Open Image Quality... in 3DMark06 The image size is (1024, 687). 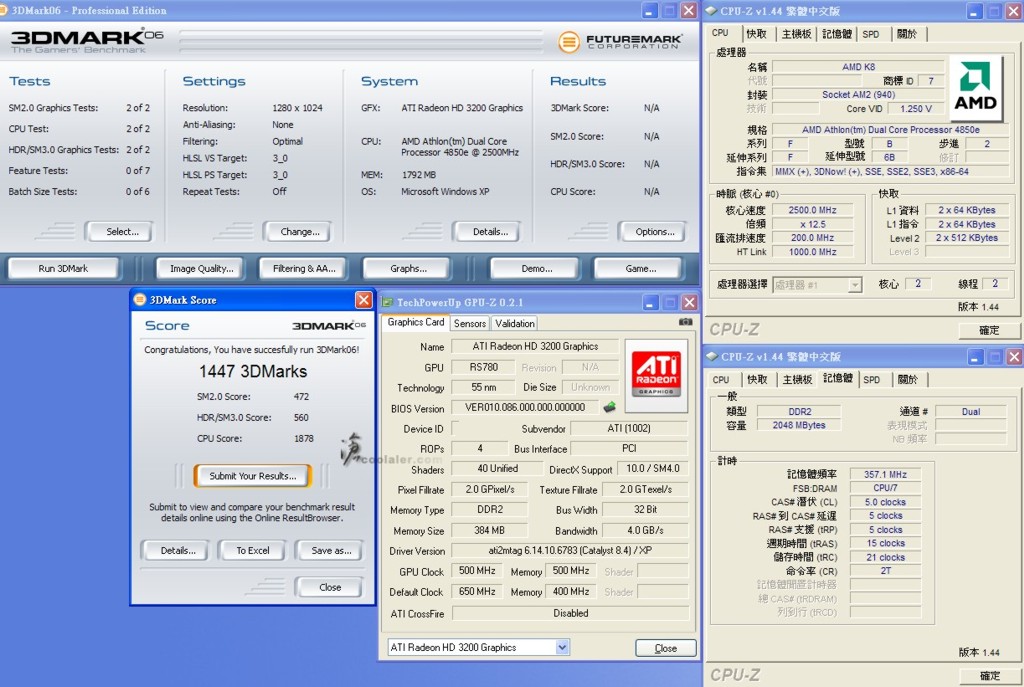click(199, 268)
